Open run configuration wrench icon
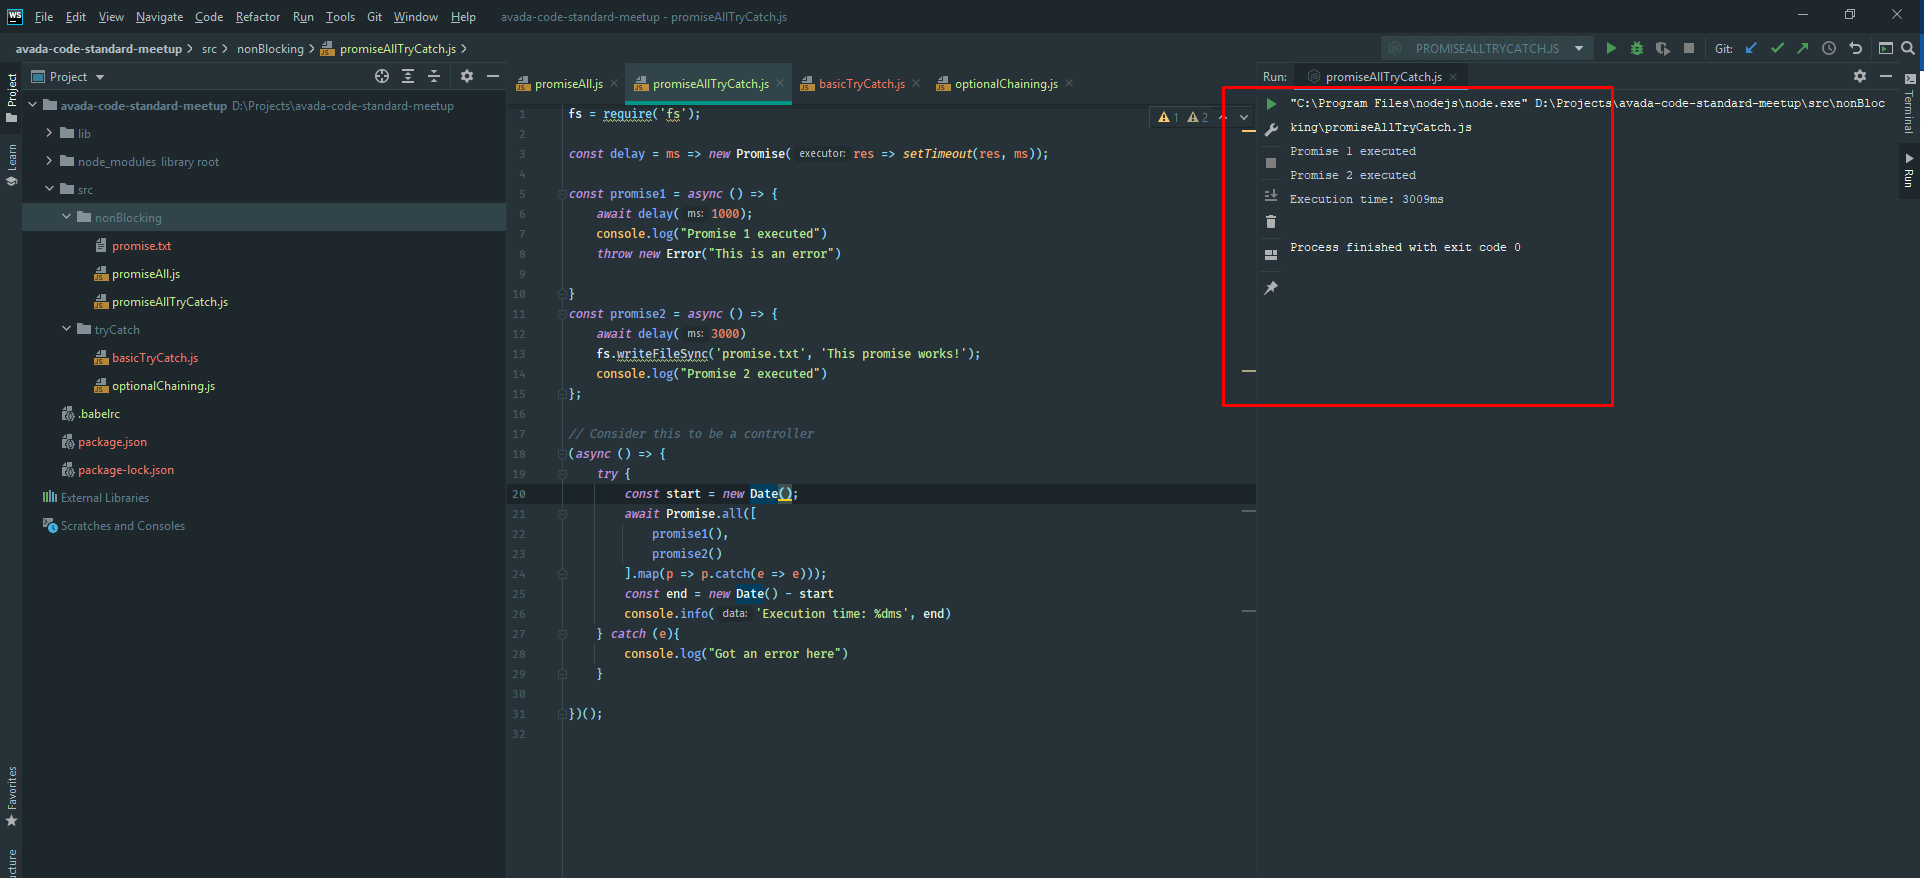 click(x=1271, y=130)
